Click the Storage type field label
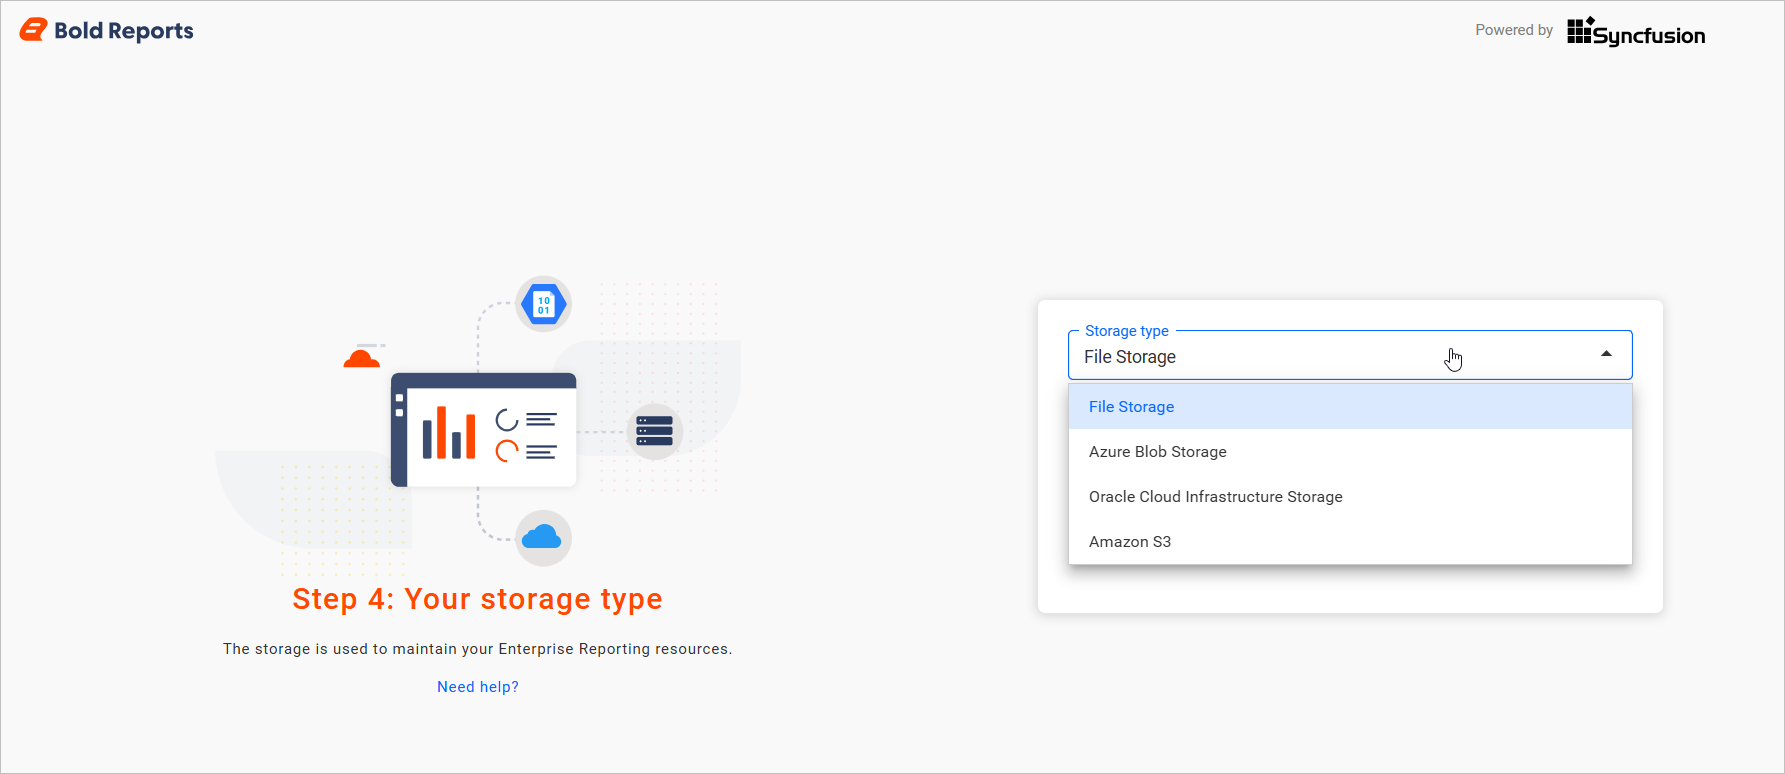The image size is (1785, 774). tap(1127, 331)
